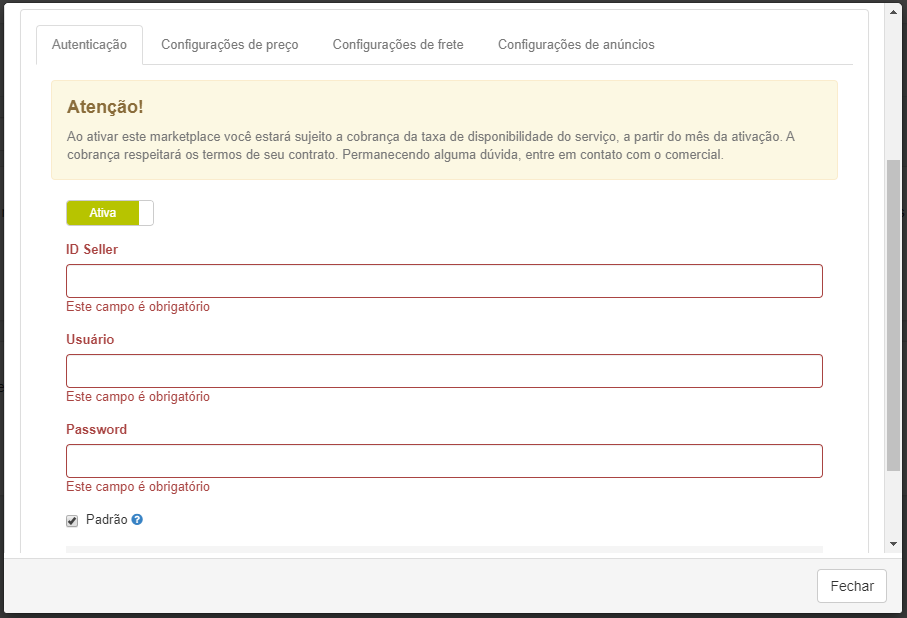This screenshot has width=907, height=618.
Task: Uncheck the Padrão checkbox
Action: click(x=72, y=521)
